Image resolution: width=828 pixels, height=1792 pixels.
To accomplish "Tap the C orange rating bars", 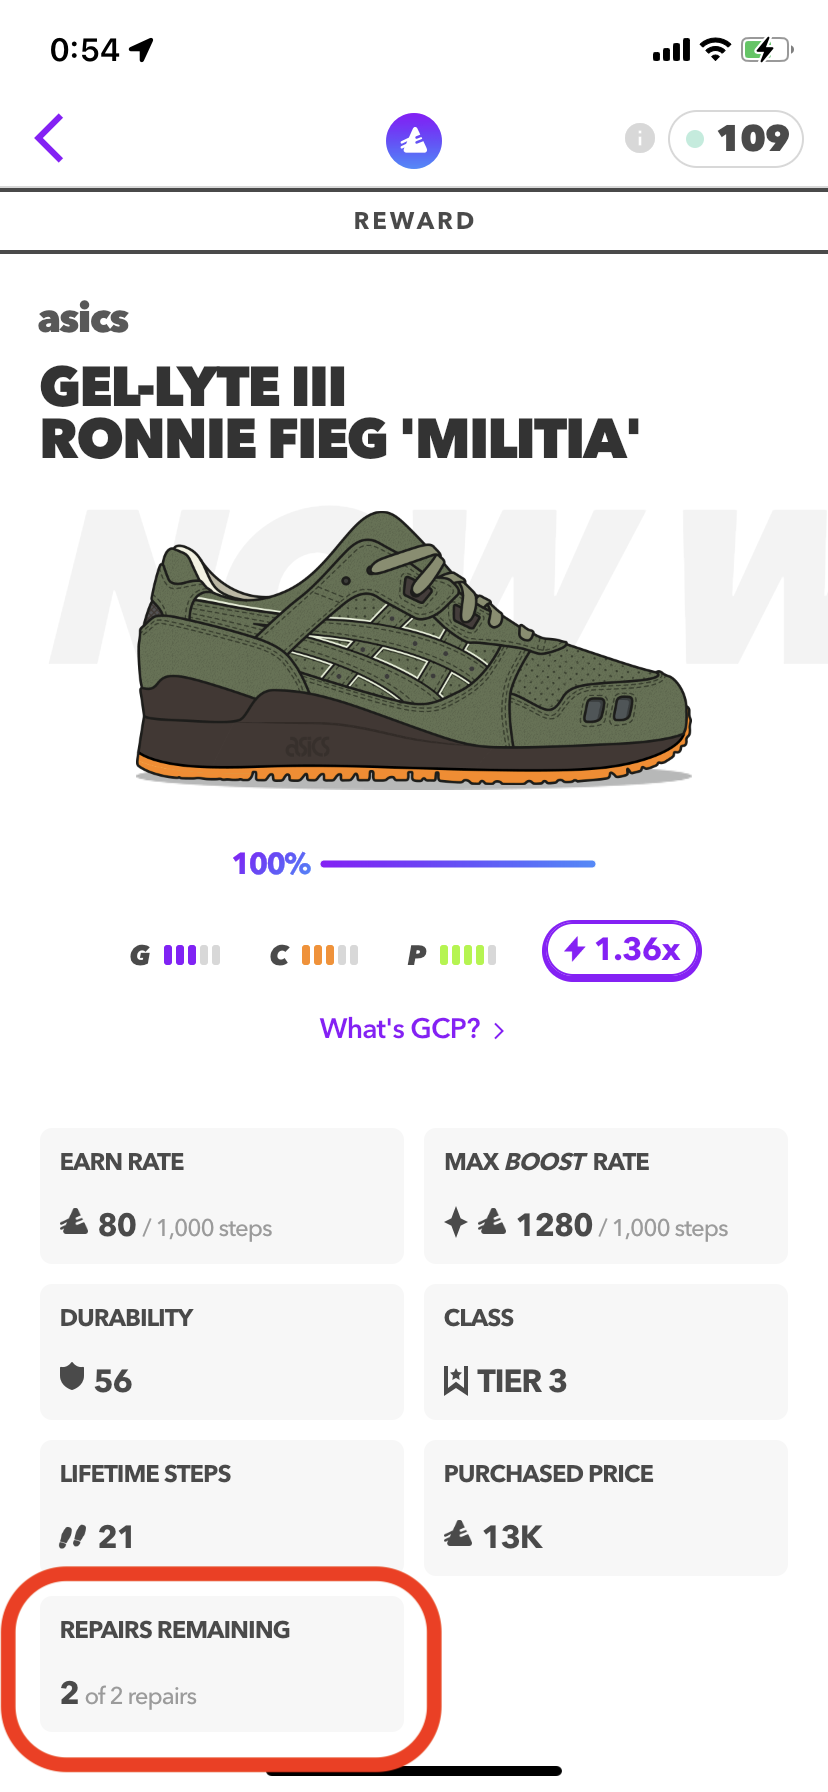I will (329, 955).
